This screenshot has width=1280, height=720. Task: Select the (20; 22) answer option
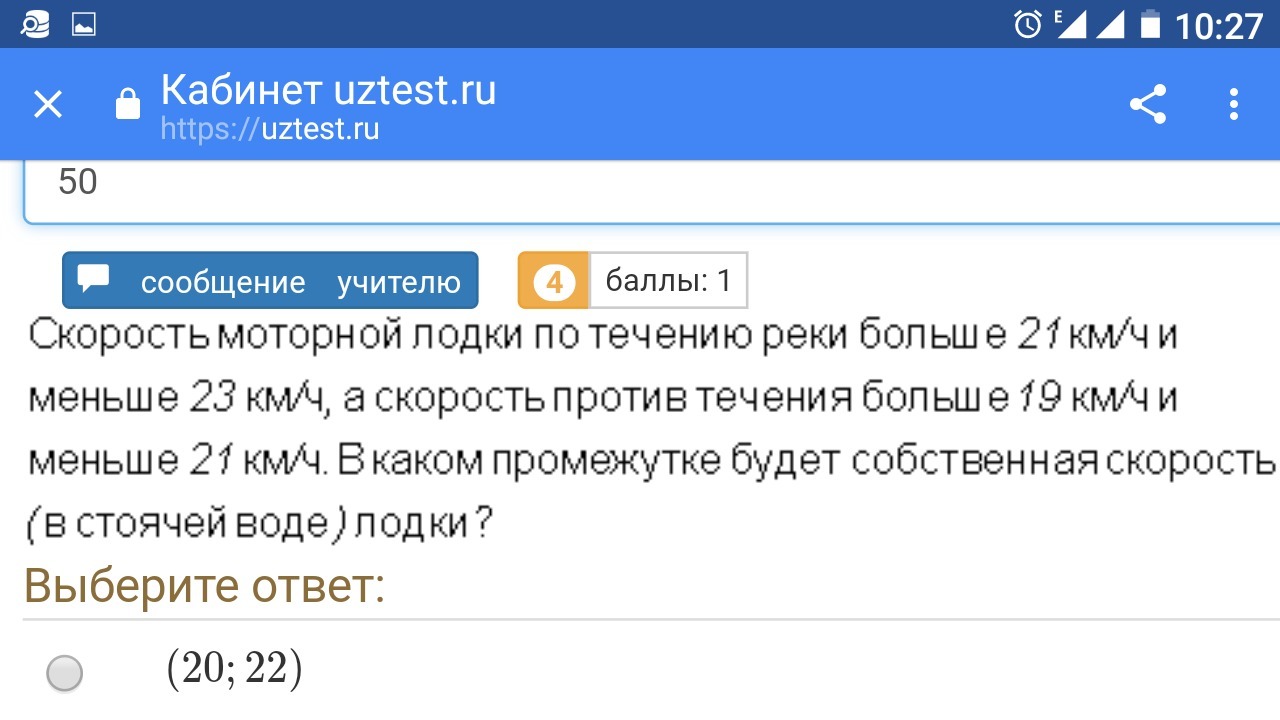(x=65, y=672)
